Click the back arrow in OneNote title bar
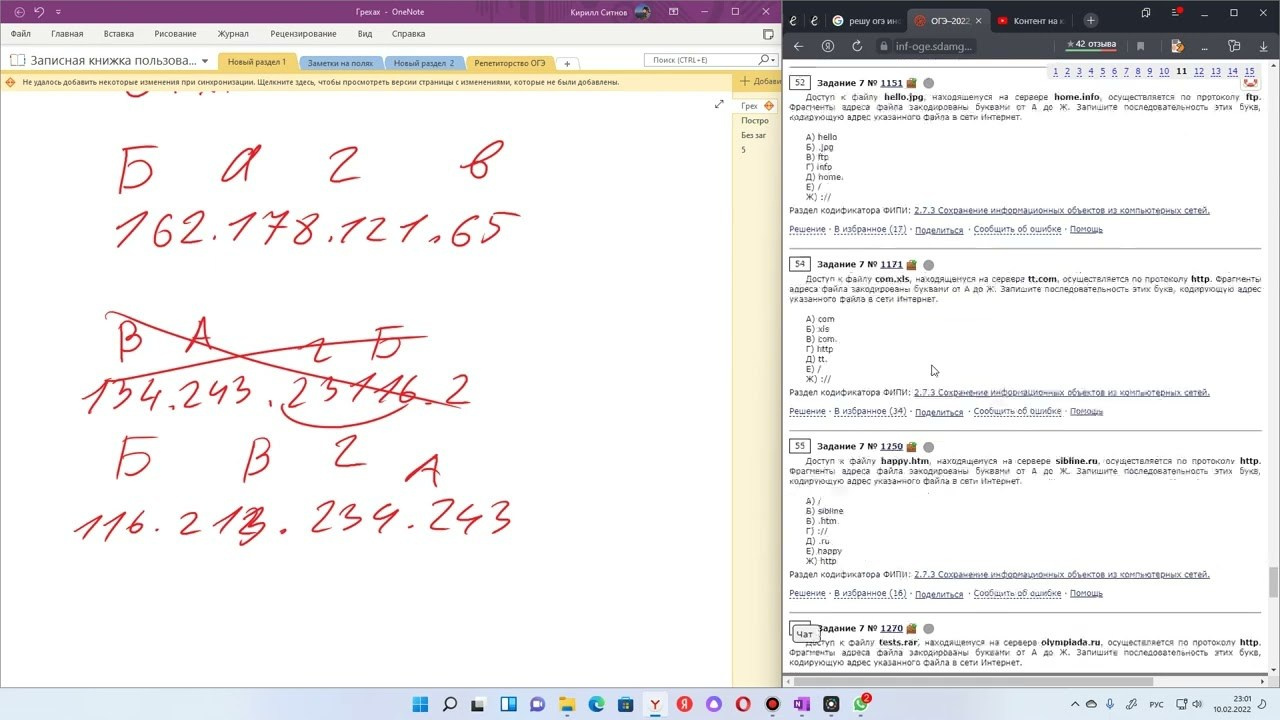This screenshot has width=1280, height=720. (19, 12)
